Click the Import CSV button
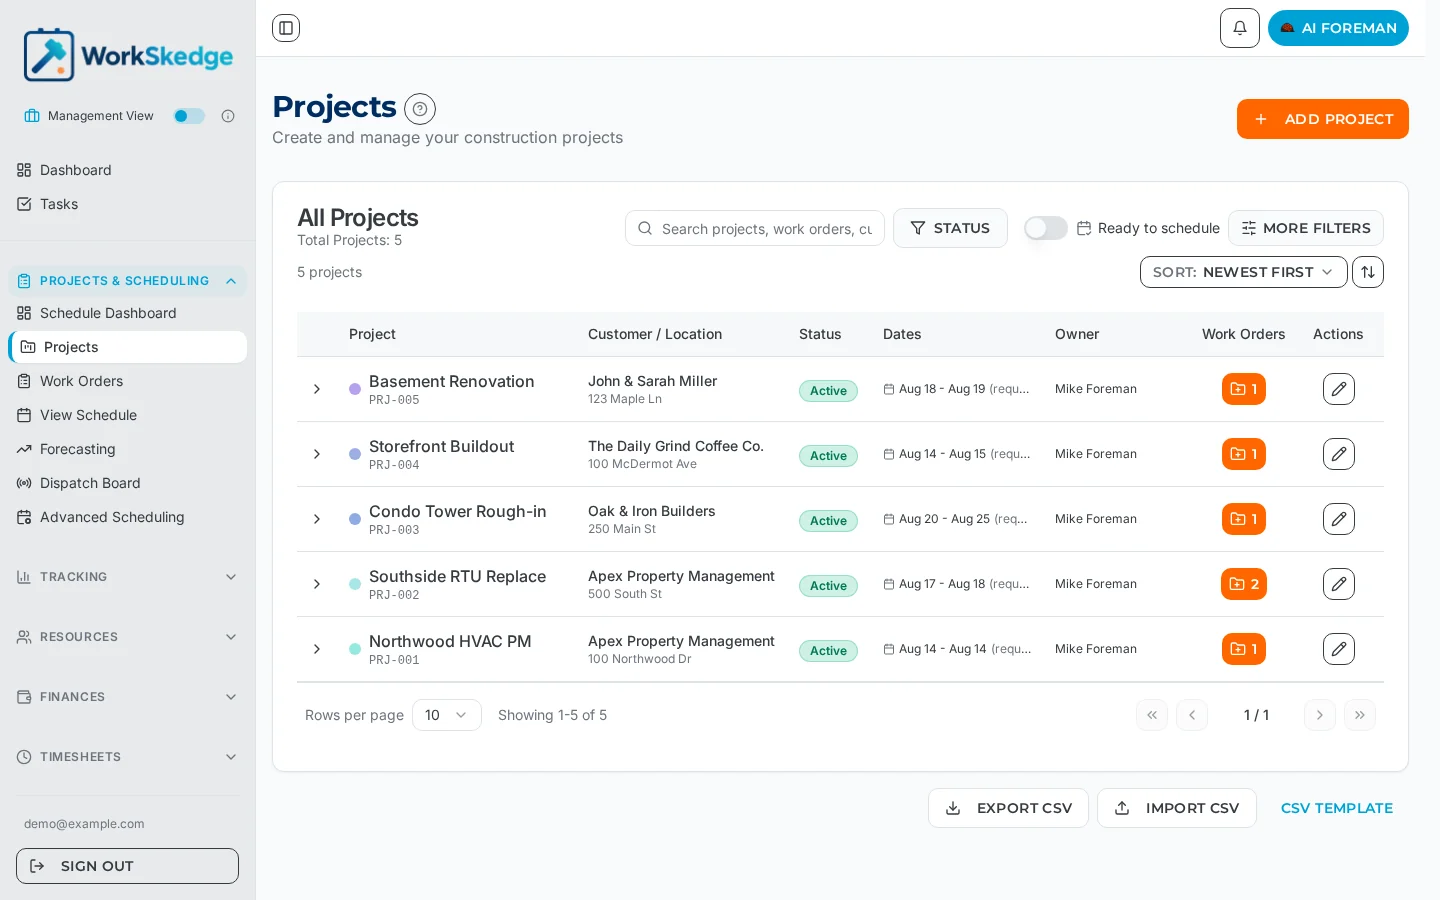The height and width of the screenshot is (900, 1440). coord(1177,808)
